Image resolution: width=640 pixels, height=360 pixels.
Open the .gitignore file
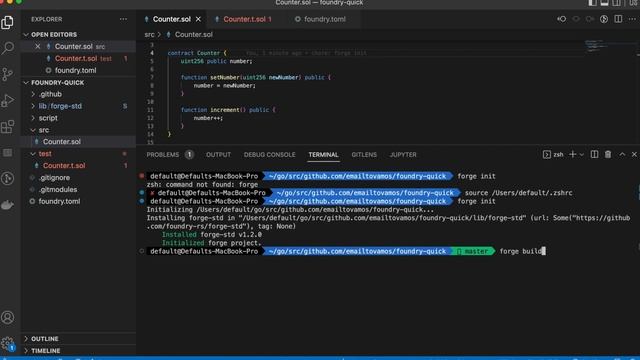55,178
